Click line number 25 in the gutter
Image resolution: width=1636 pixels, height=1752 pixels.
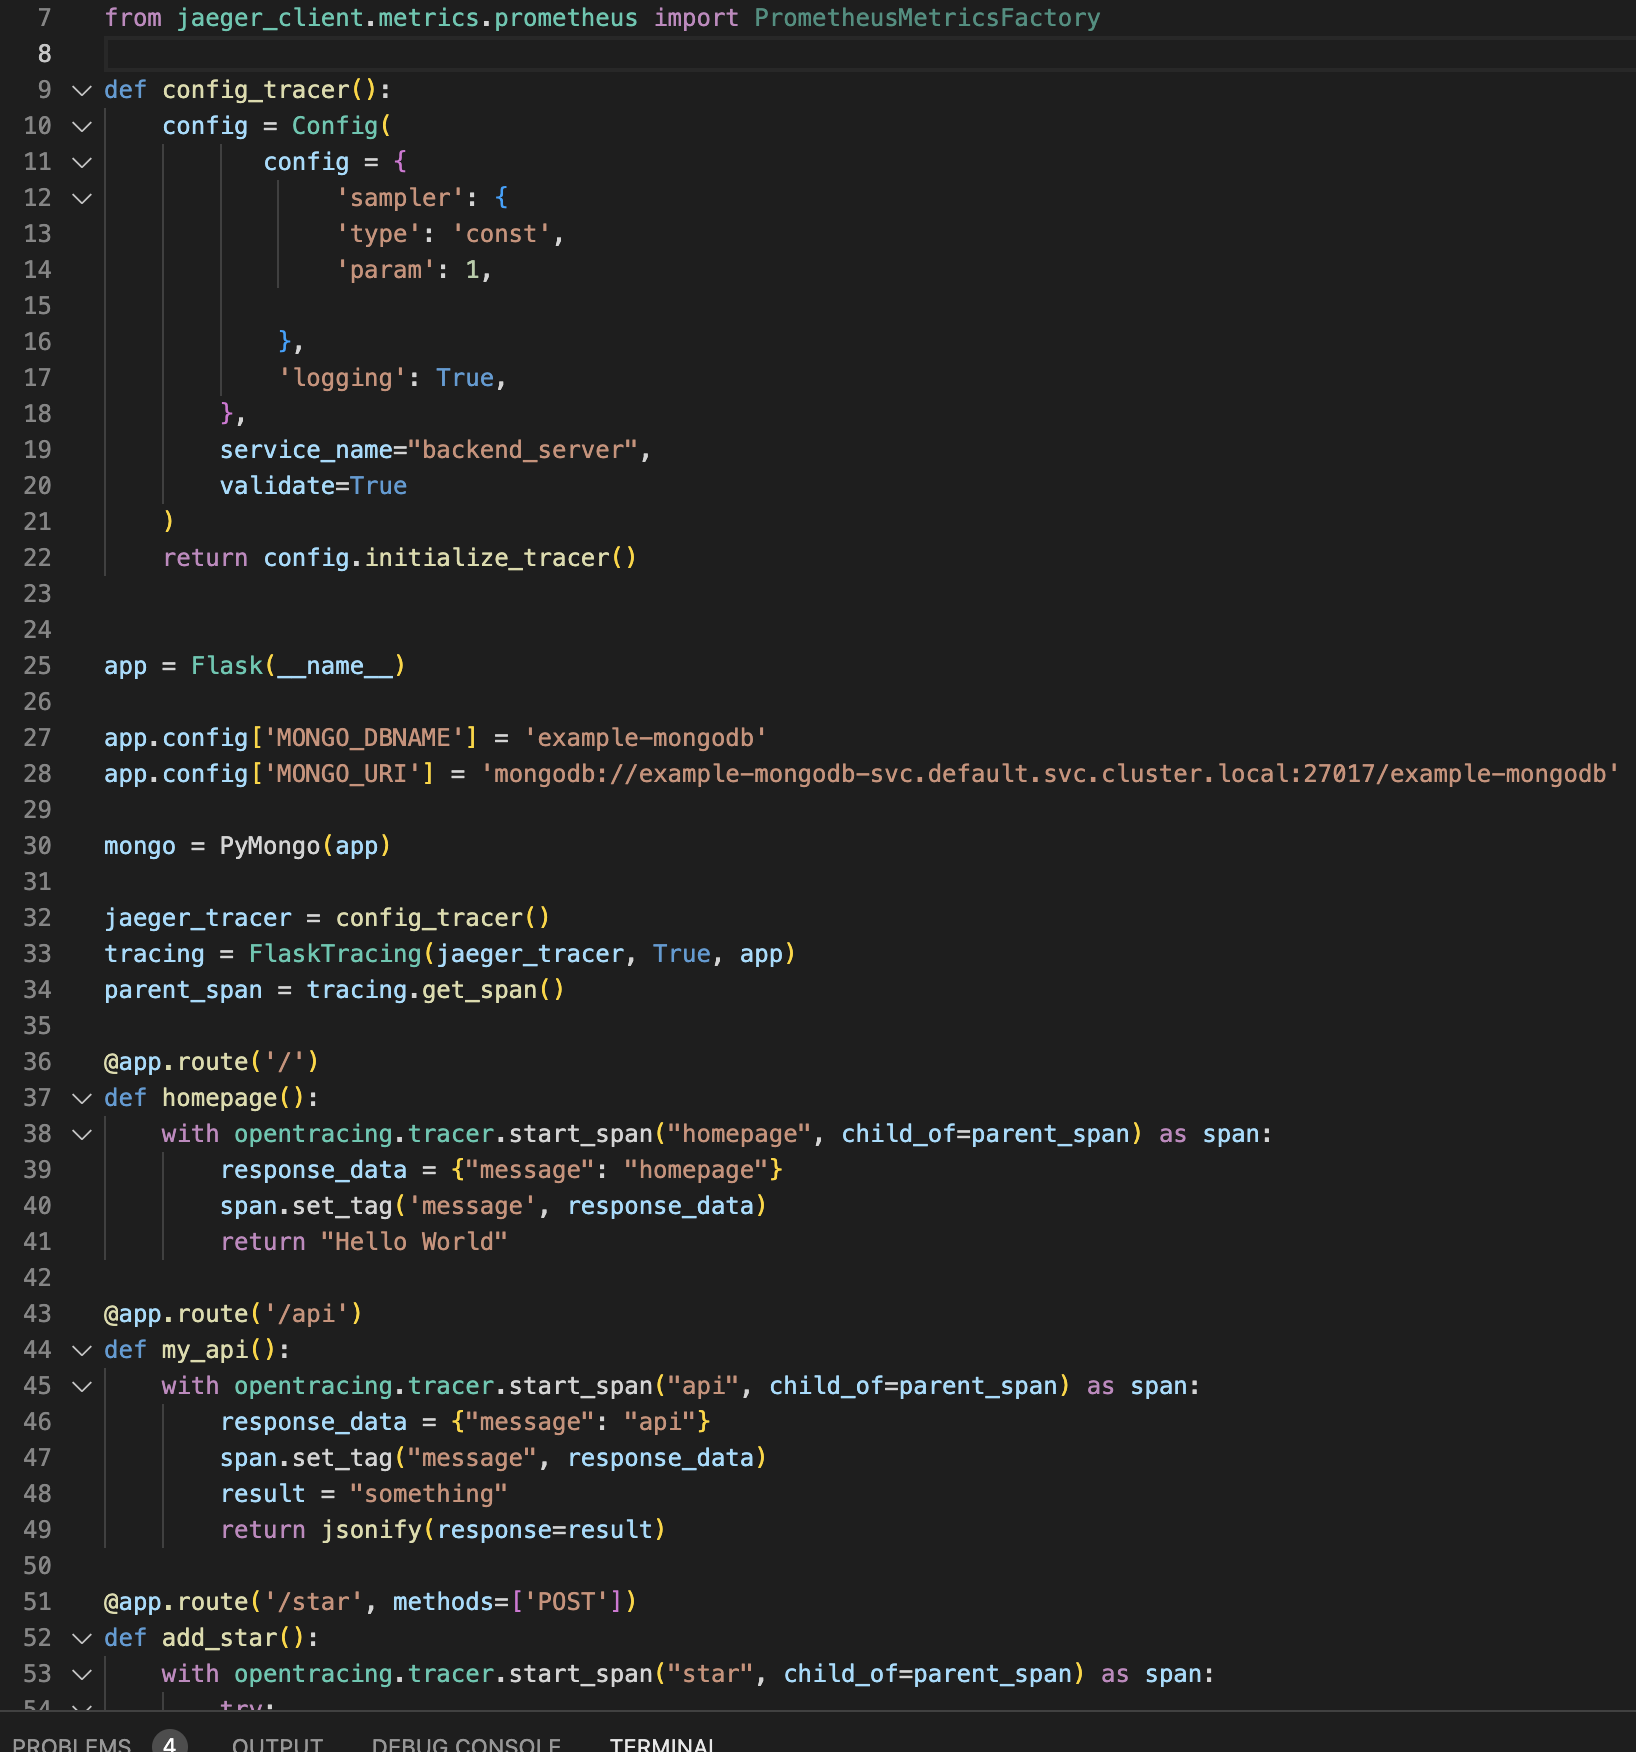pyautogui.click(x=37, y=666)
